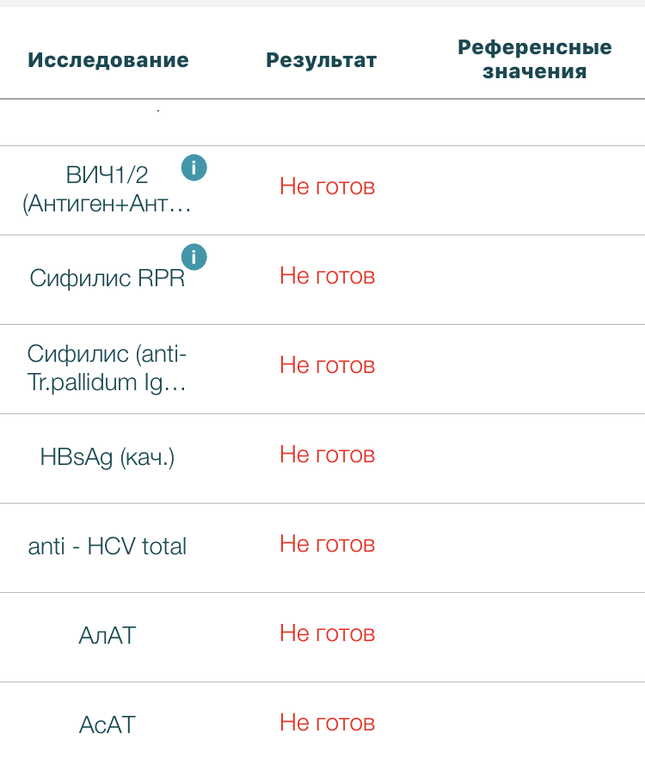645x770 pixels.
Task: Click Не готов result for Сифилис RPR
Action: pyautogui.click(x=327, y=276)
